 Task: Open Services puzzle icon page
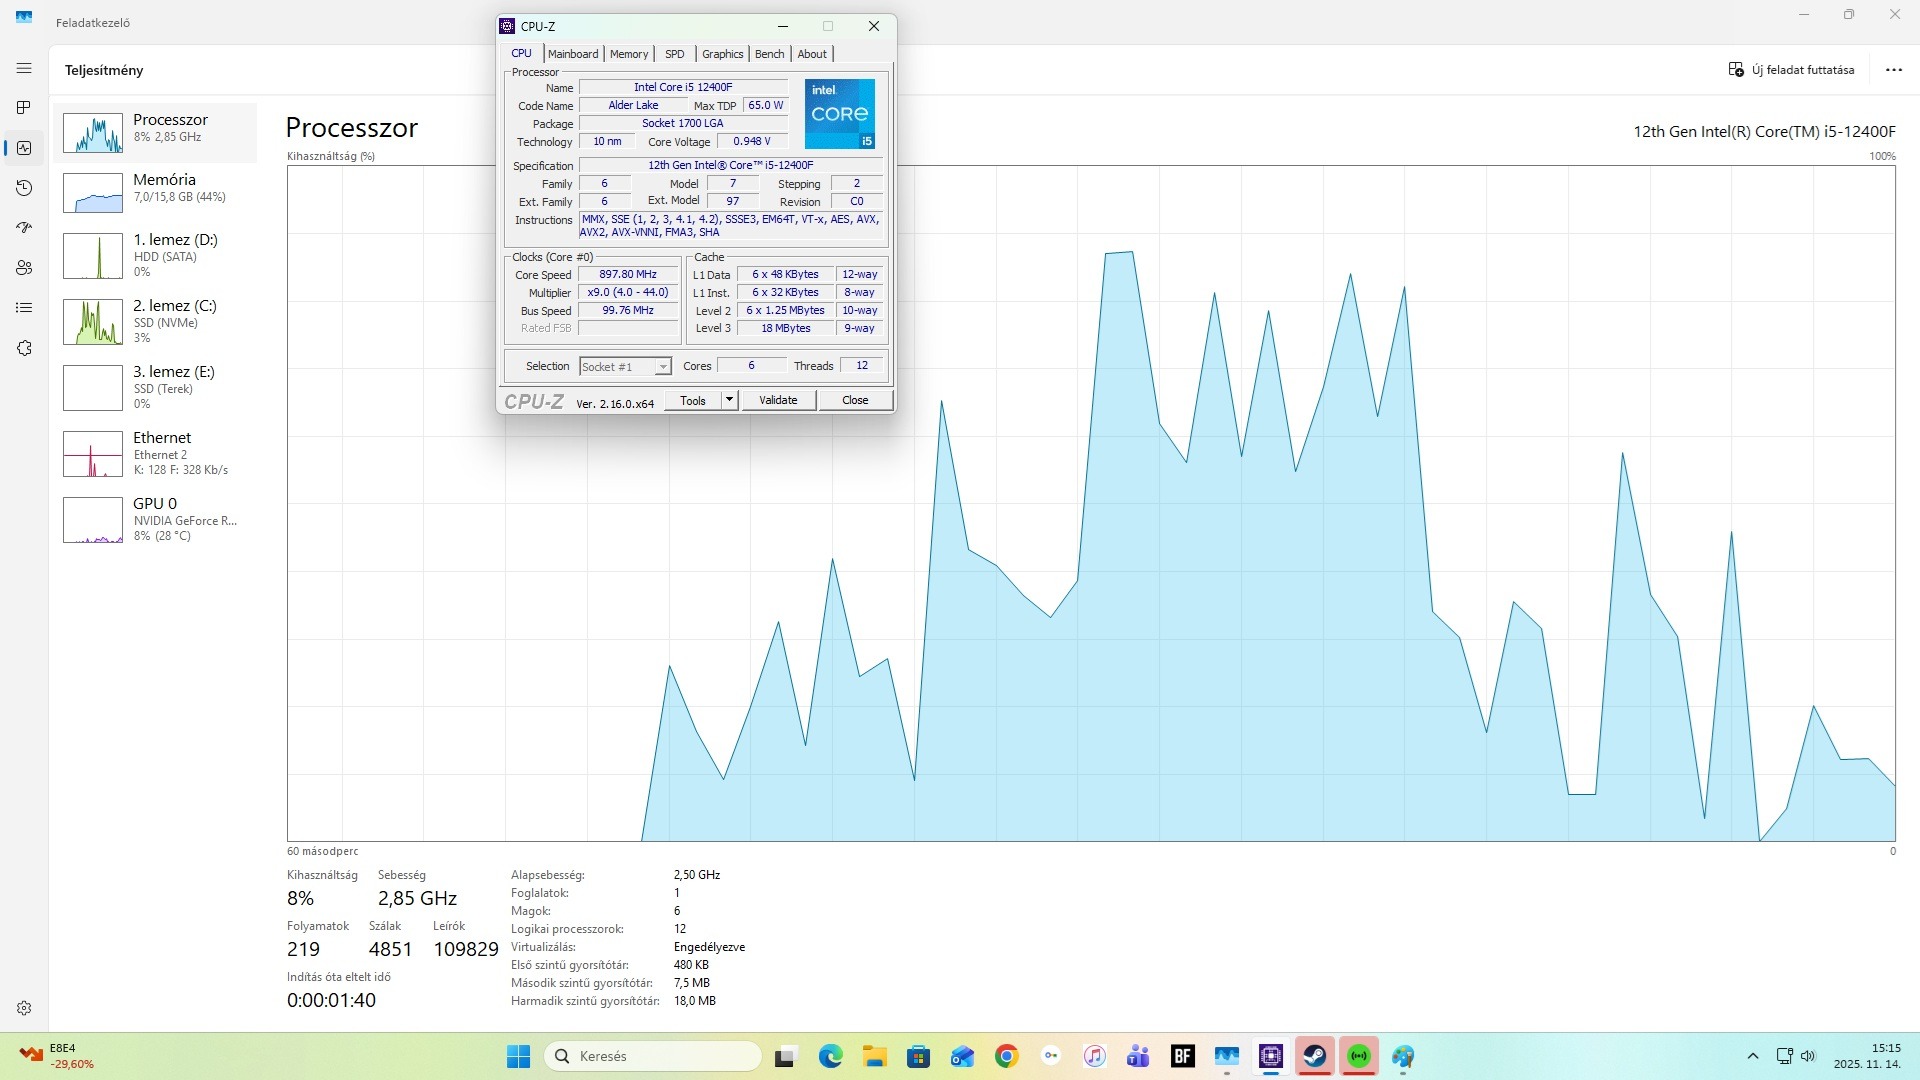(x=24, y=348)
